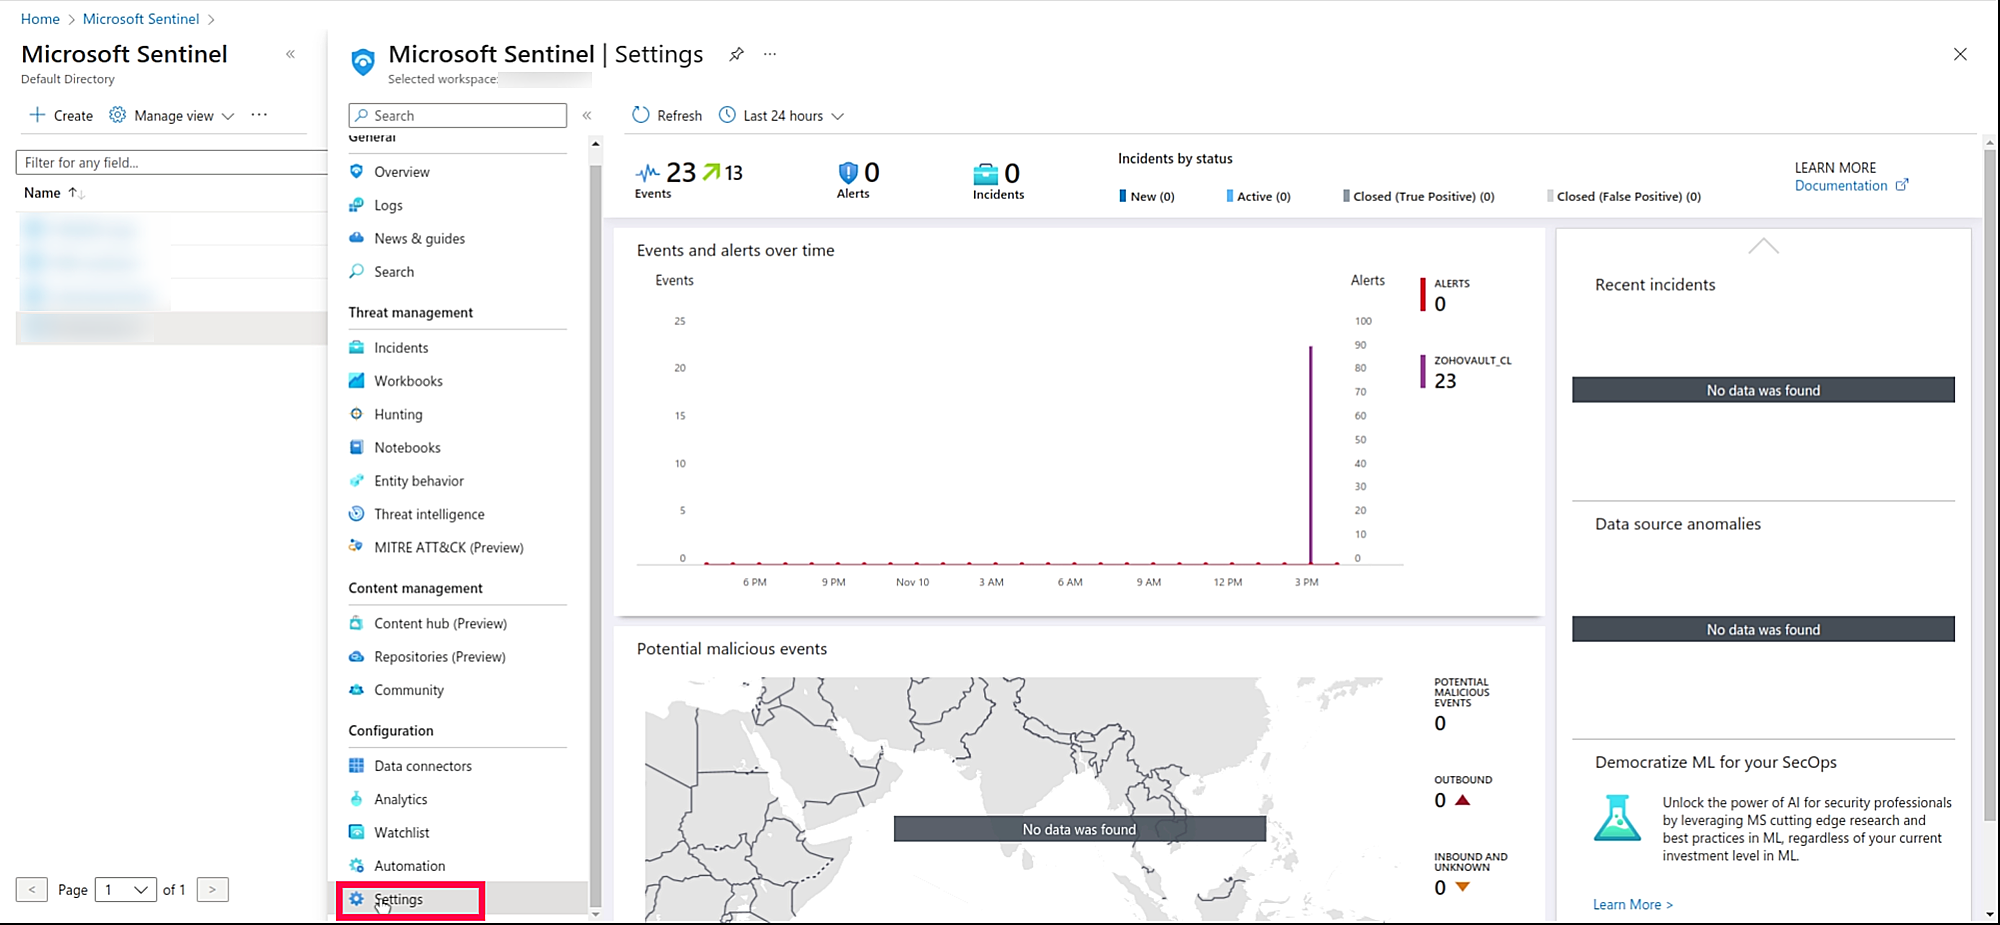
Task: Open Notebooks via its icon
Action: (356, 447)
